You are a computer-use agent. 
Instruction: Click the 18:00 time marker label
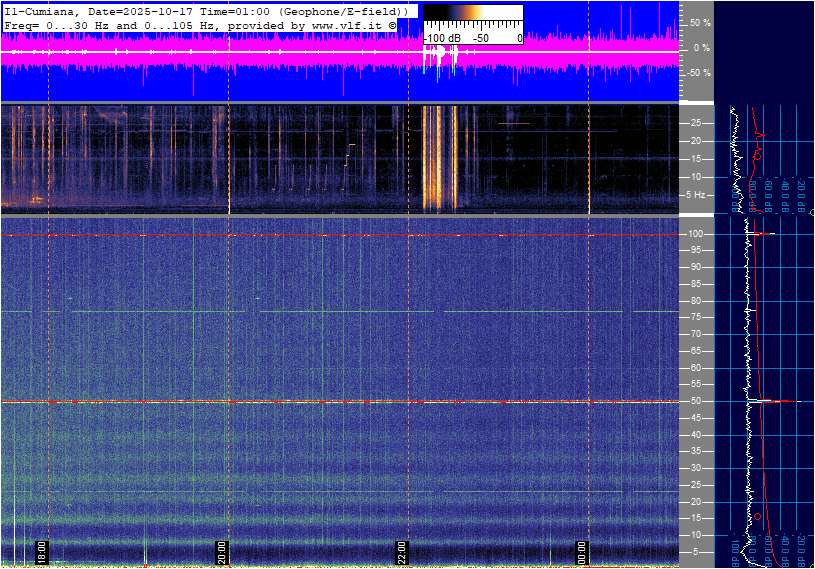pyautogui.click(x=41, y=552)
